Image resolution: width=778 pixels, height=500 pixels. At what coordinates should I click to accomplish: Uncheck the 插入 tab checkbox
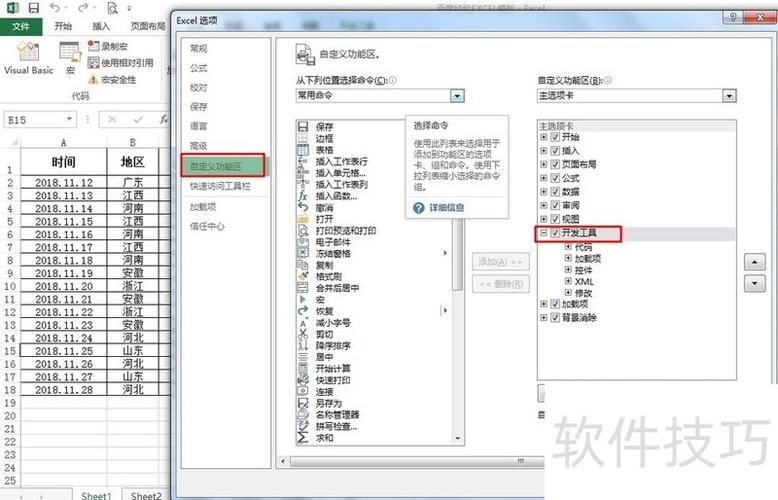(555, 150)
